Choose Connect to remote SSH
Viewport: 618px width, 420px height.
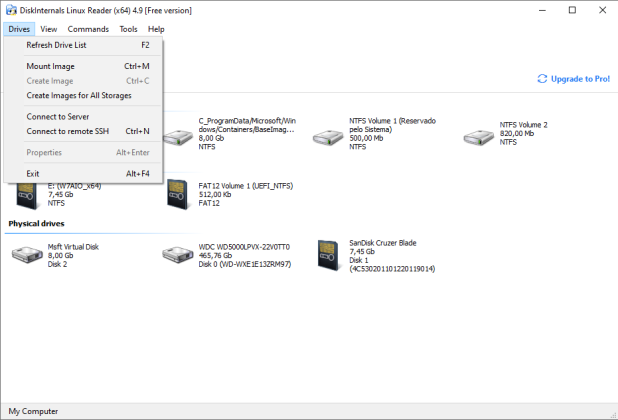pos(83,131)
